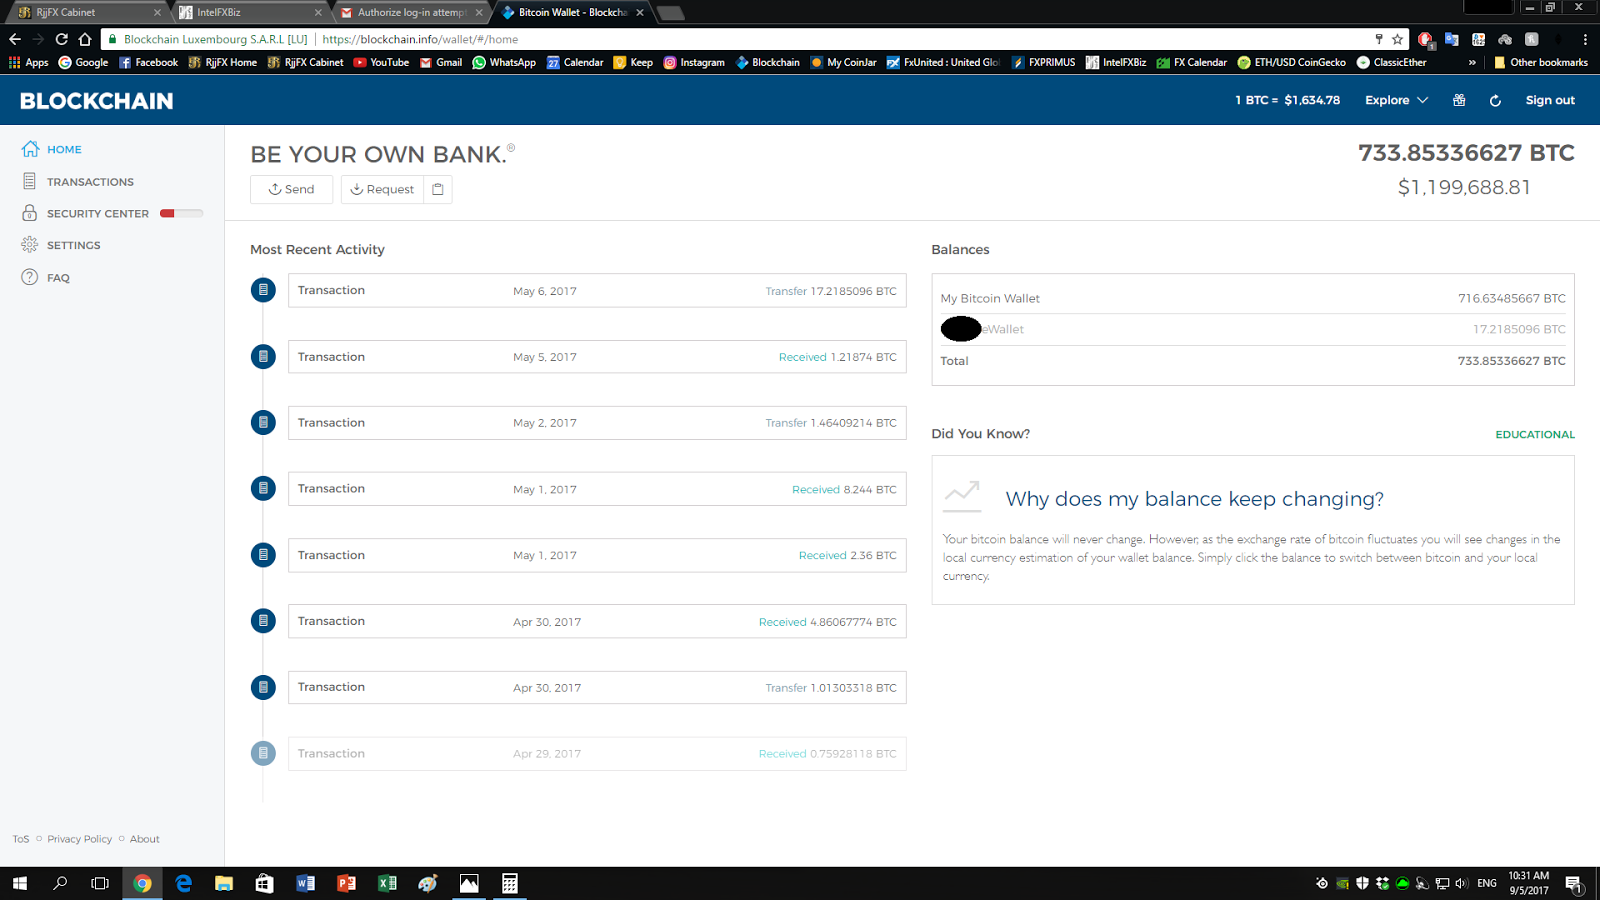Viewport: 1600px width, 900px height.
Task: Click 'Why does my balance keep changing?' heading
Action: tap(1194, 499)
